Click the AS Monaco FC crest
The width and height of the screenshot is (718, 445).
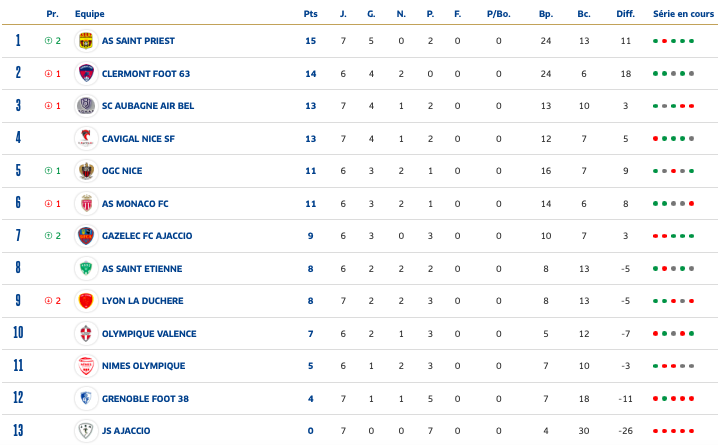(x=85, y=204)
